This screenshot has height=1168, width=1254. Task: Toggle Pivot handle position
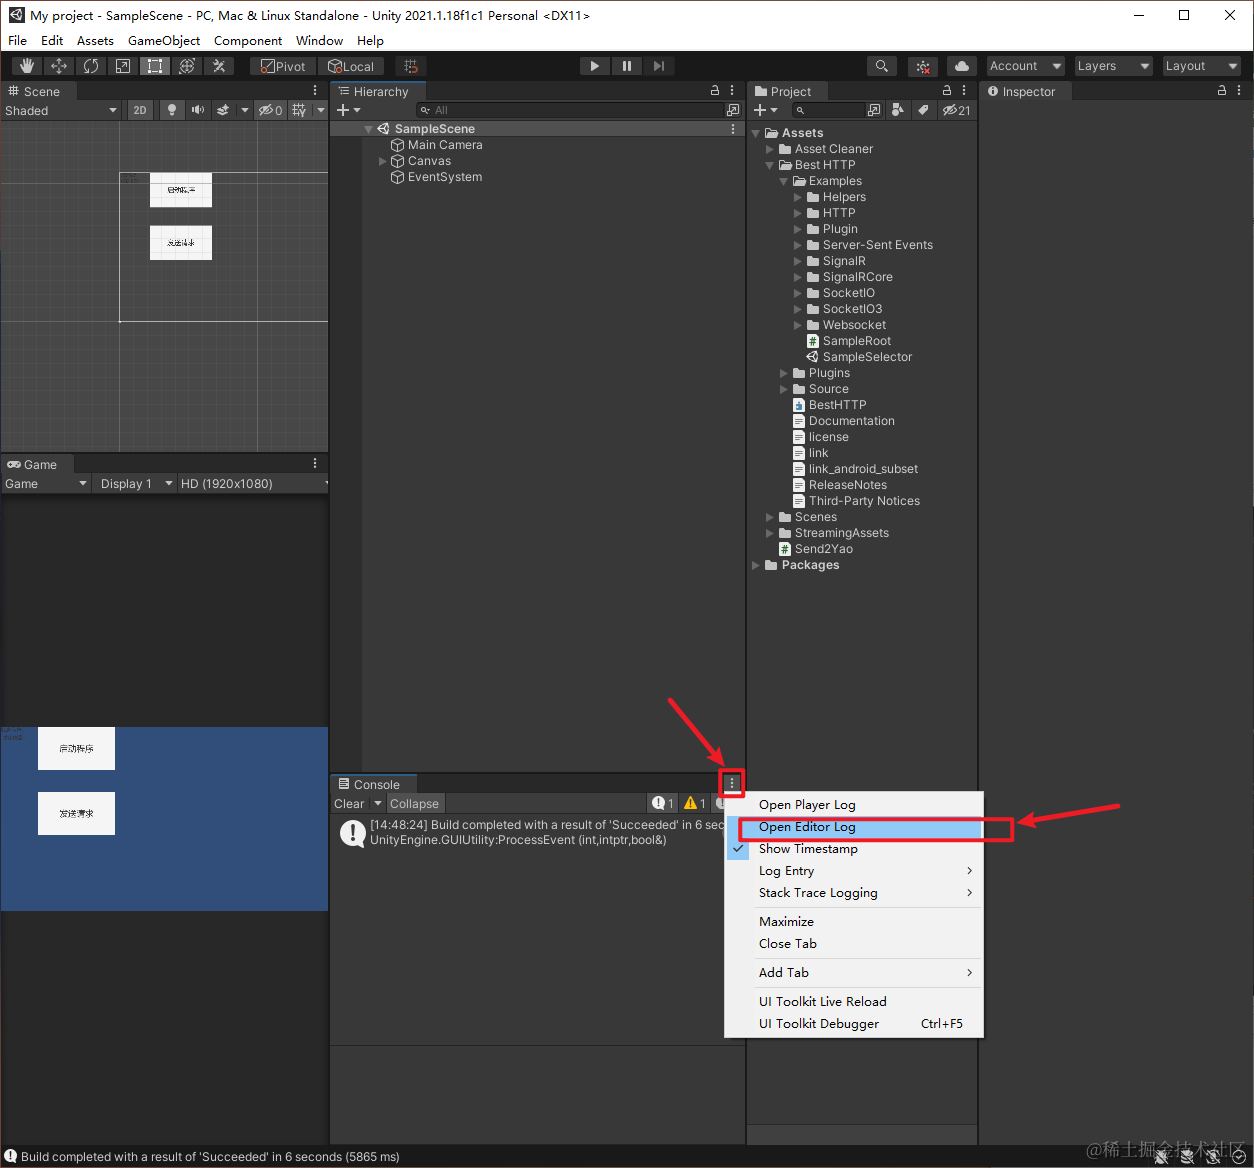(283, 66)
